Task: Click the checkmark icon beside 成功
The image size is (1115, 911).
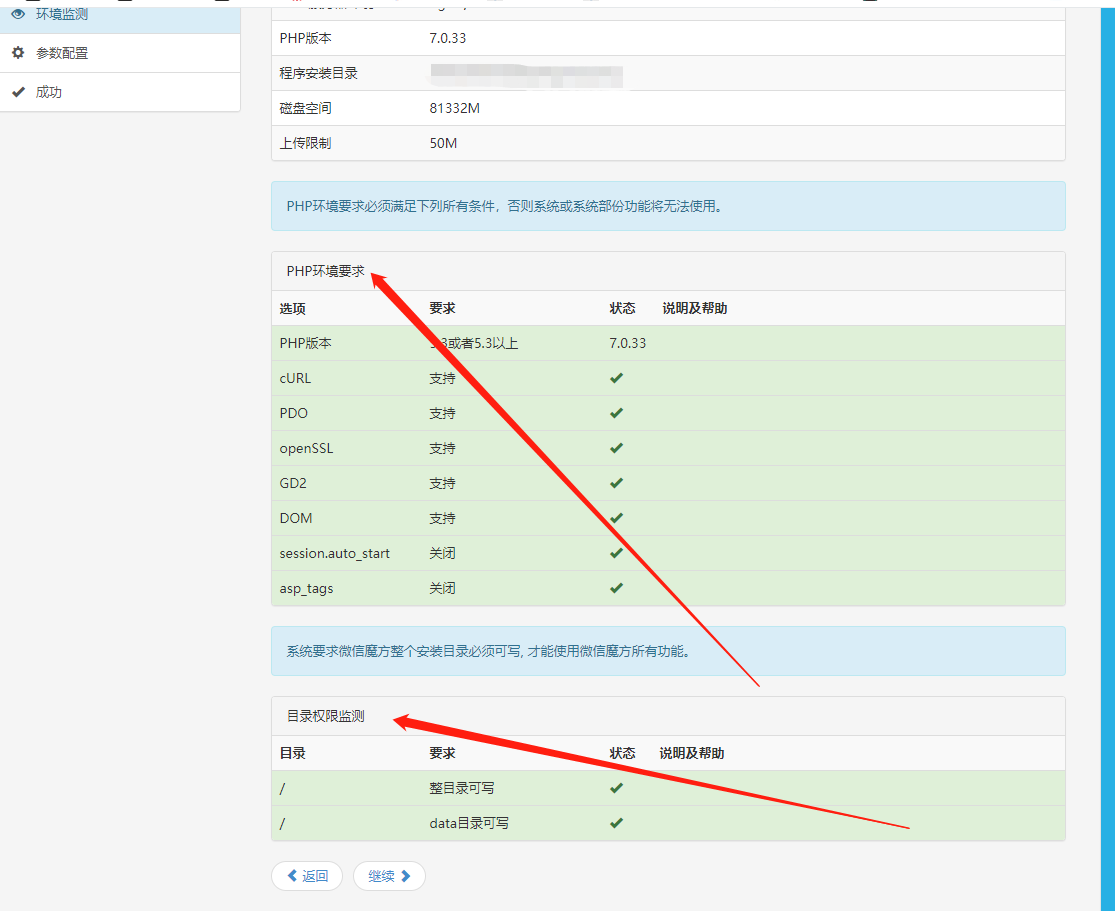Action: pos(18,92)
